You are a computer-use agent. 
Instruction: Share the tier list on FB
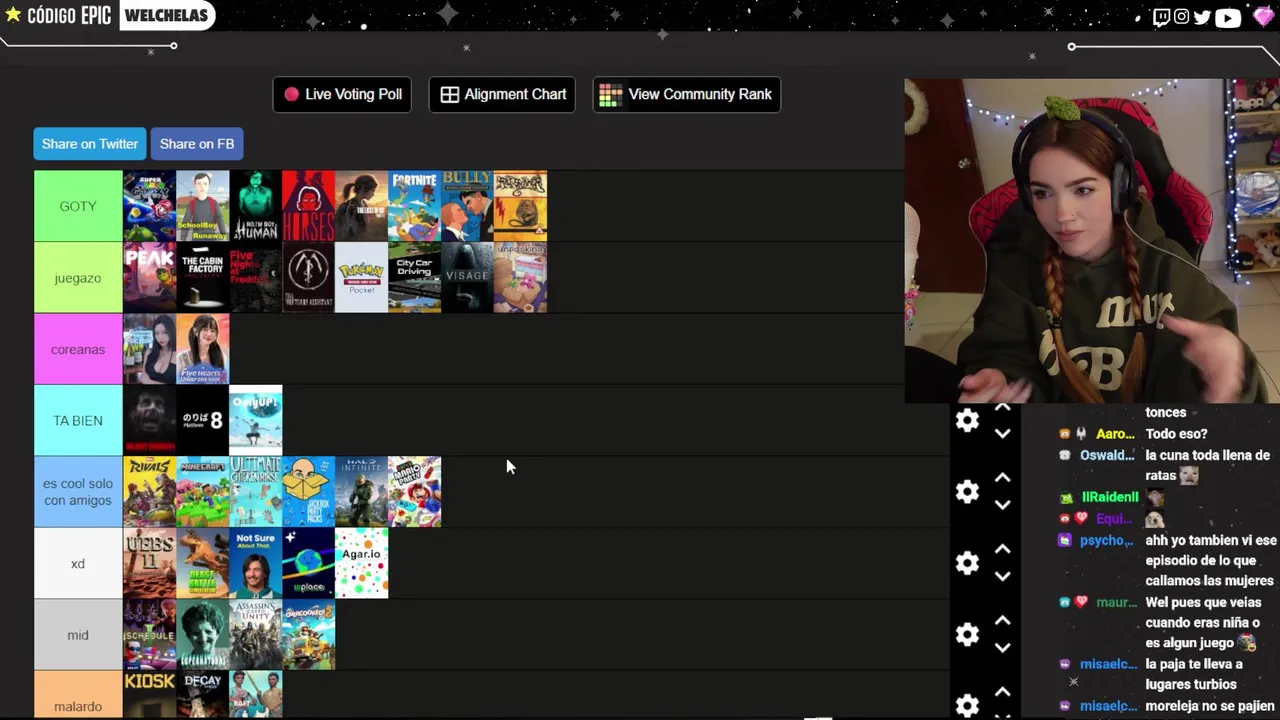click(197, 144)
